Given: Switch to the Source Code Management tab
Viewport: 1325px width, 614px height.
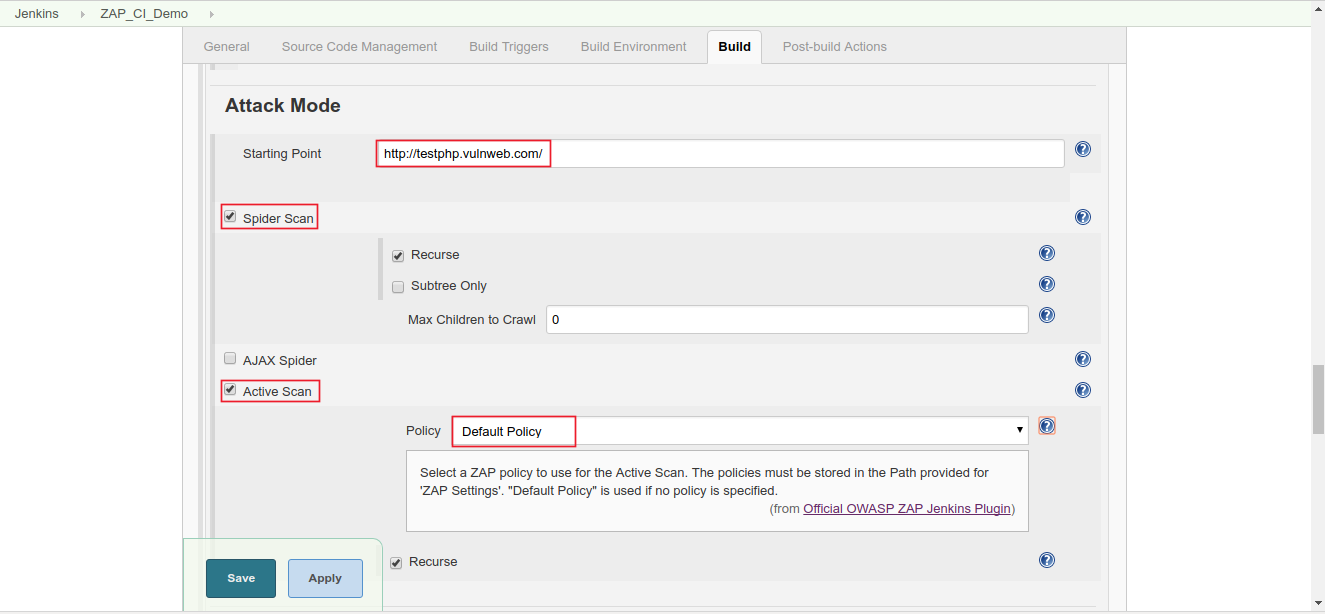Looking at the screenshot, I should coord(359,46).
